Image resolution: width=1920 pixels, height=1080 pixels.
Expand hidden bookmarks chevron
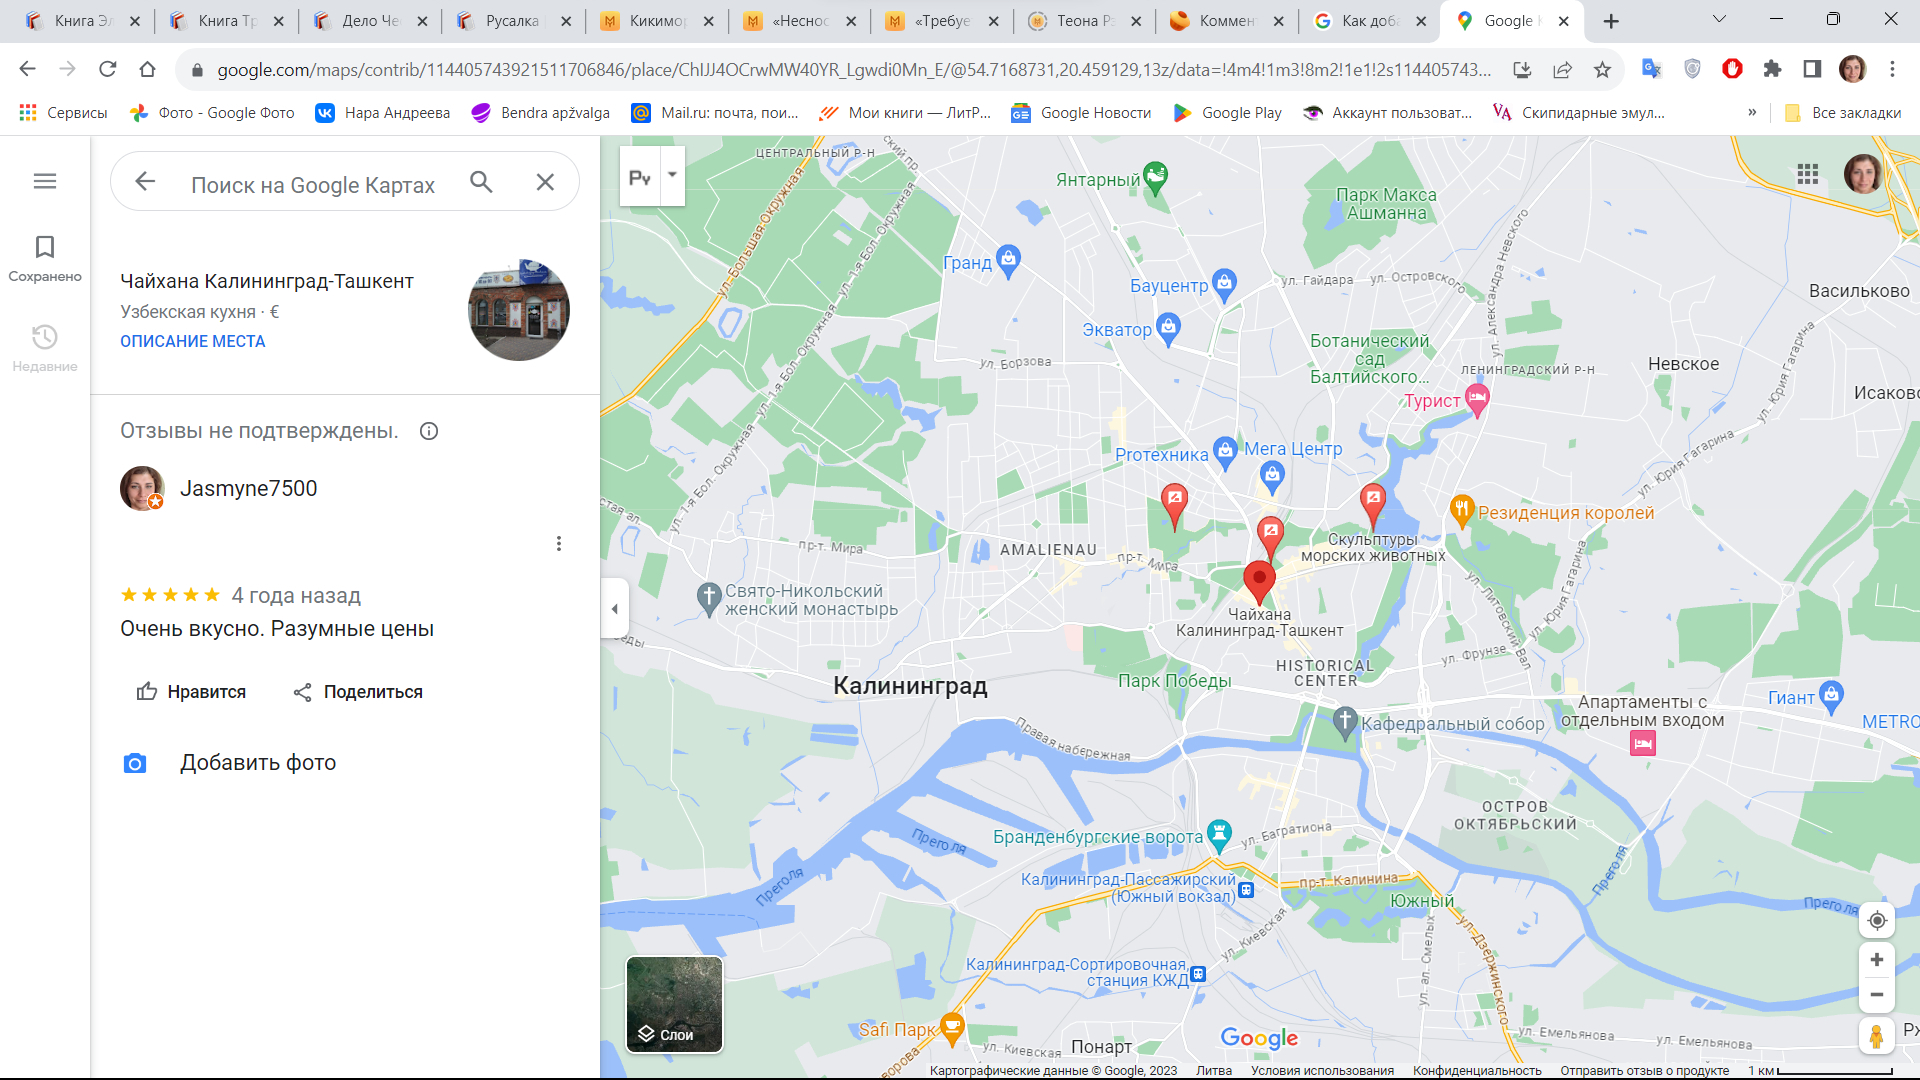tap(1752, 113)
